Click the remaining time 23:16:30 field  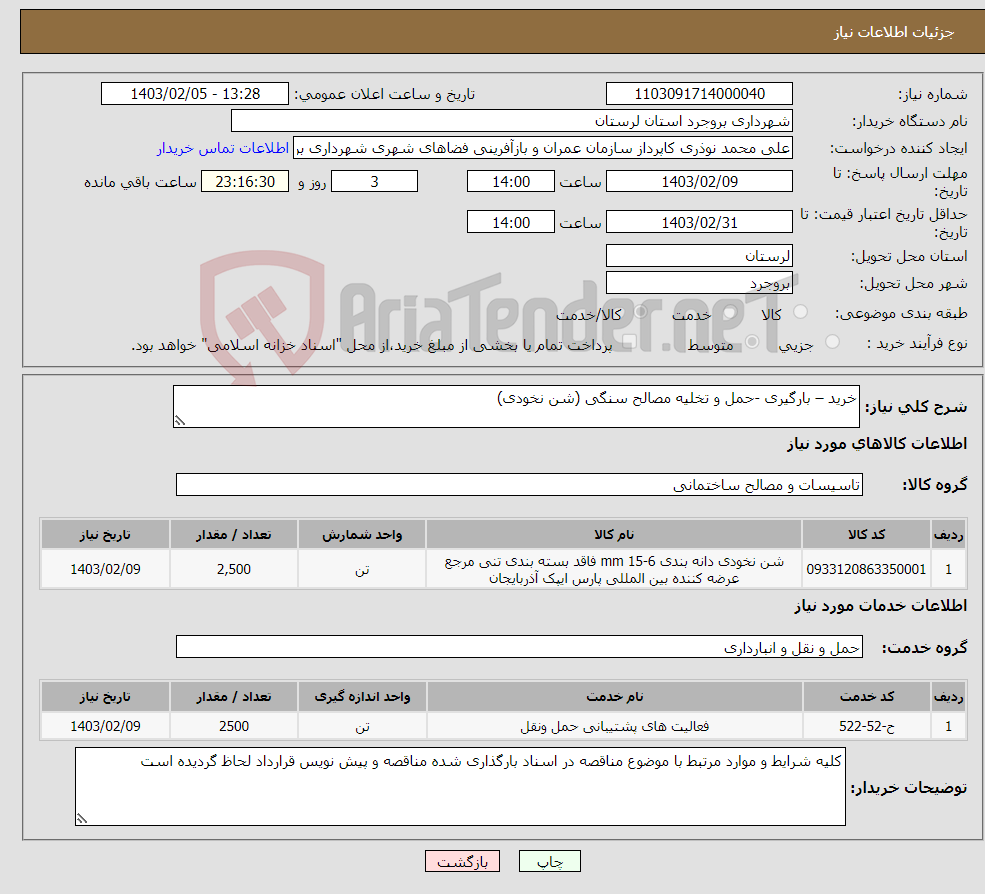tap(245, 182)
